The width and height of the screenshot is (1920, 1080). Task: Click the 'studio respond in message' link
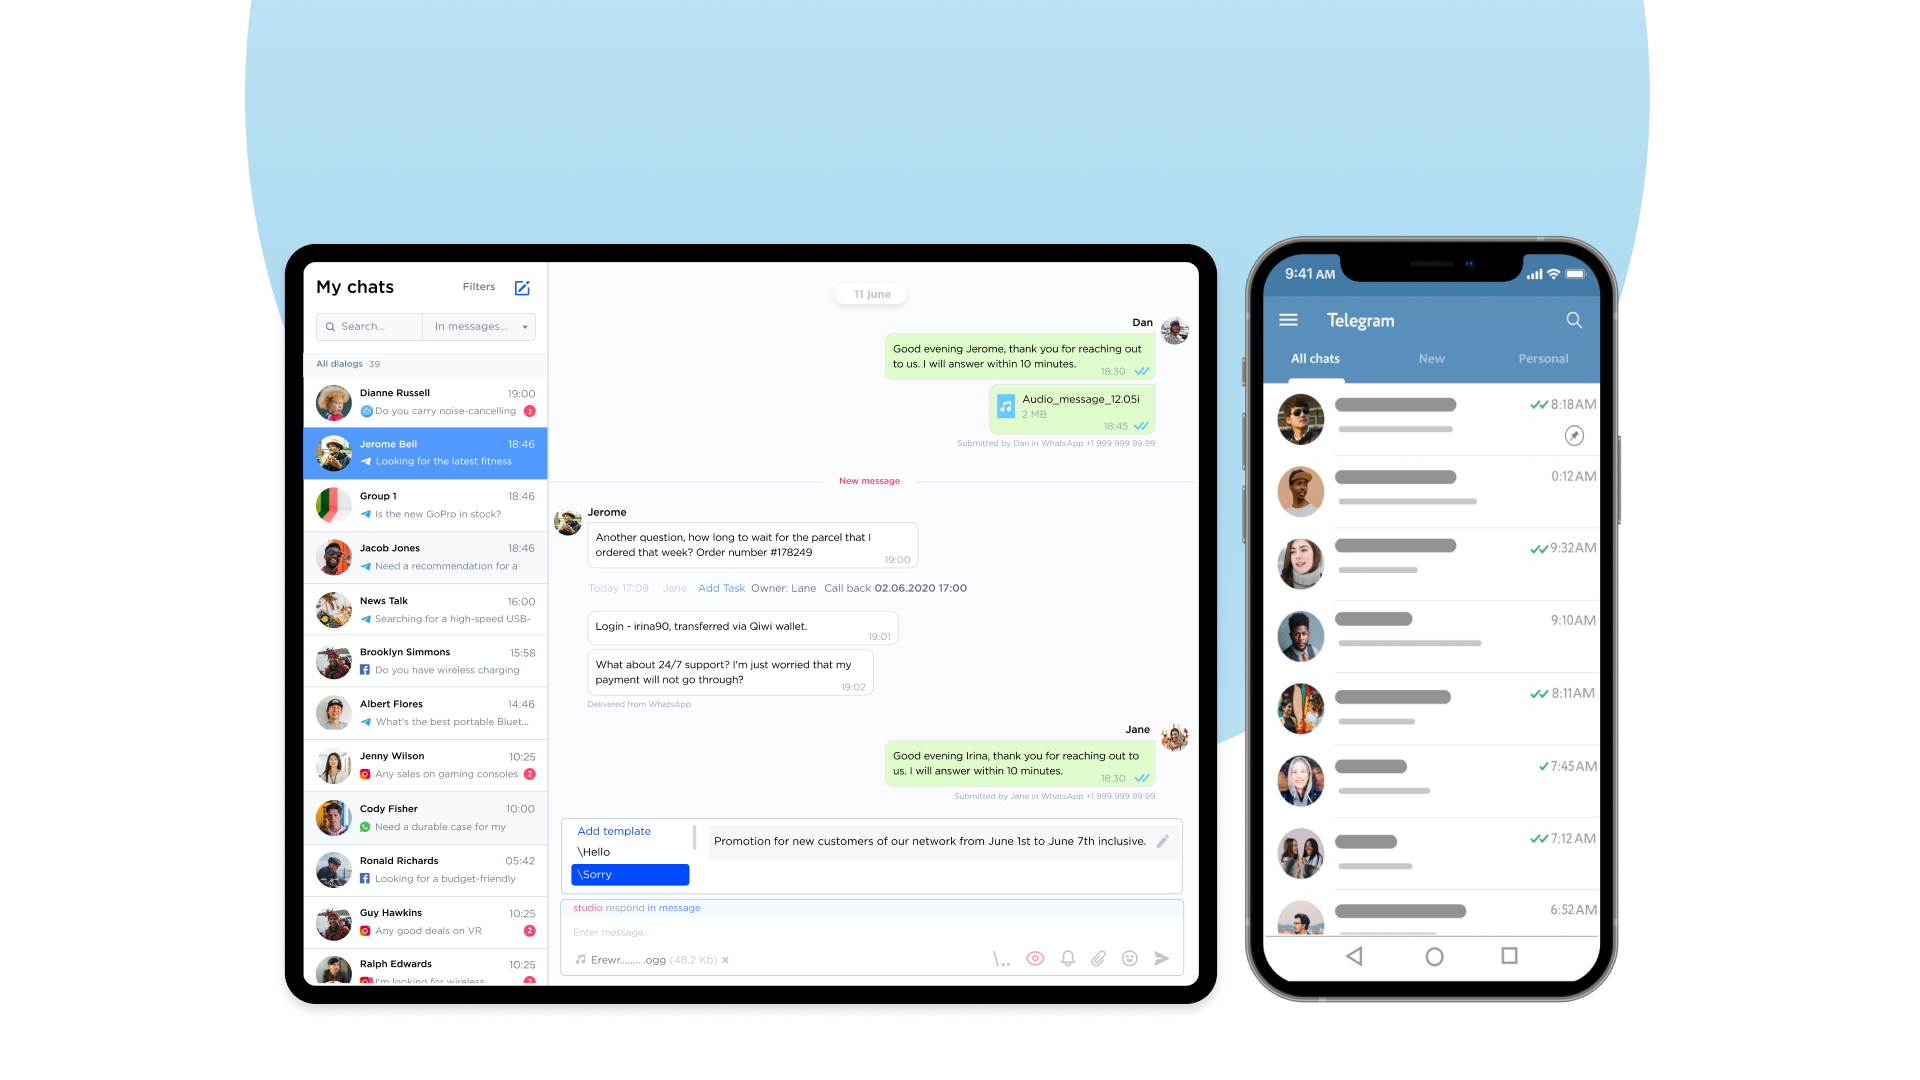click(637, 907)
